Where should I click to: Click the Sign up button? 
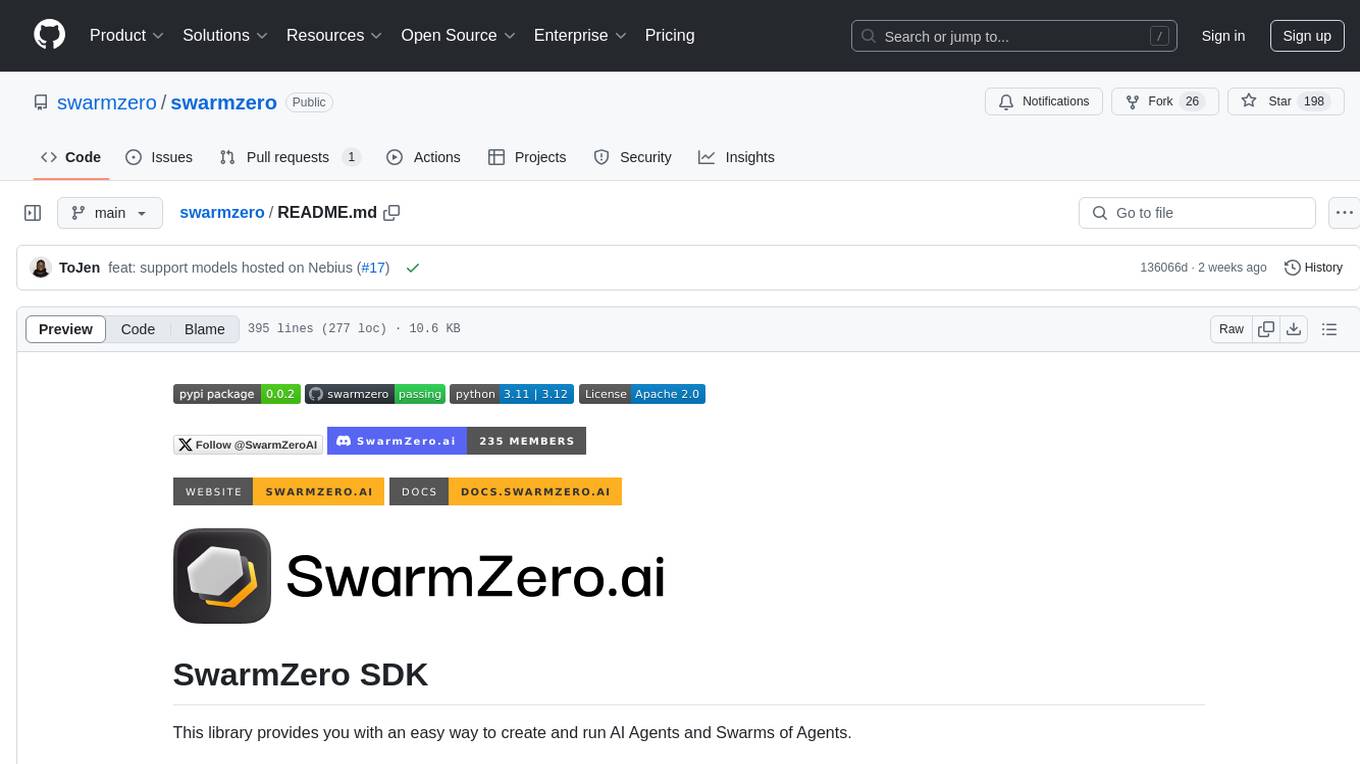coord(1307,36)
